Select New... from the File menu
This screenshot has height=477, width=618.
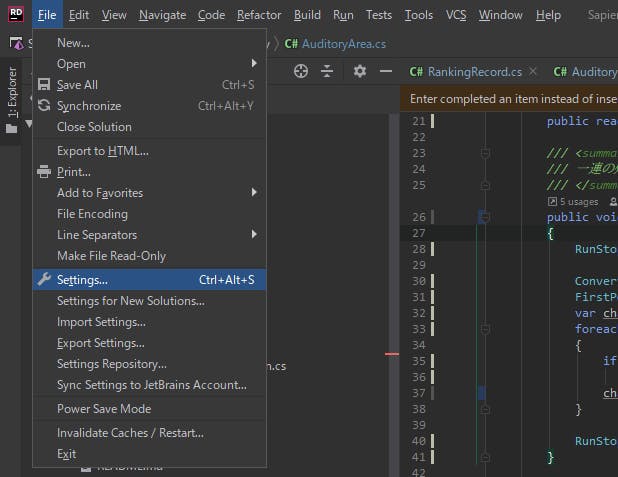(149, 43)
